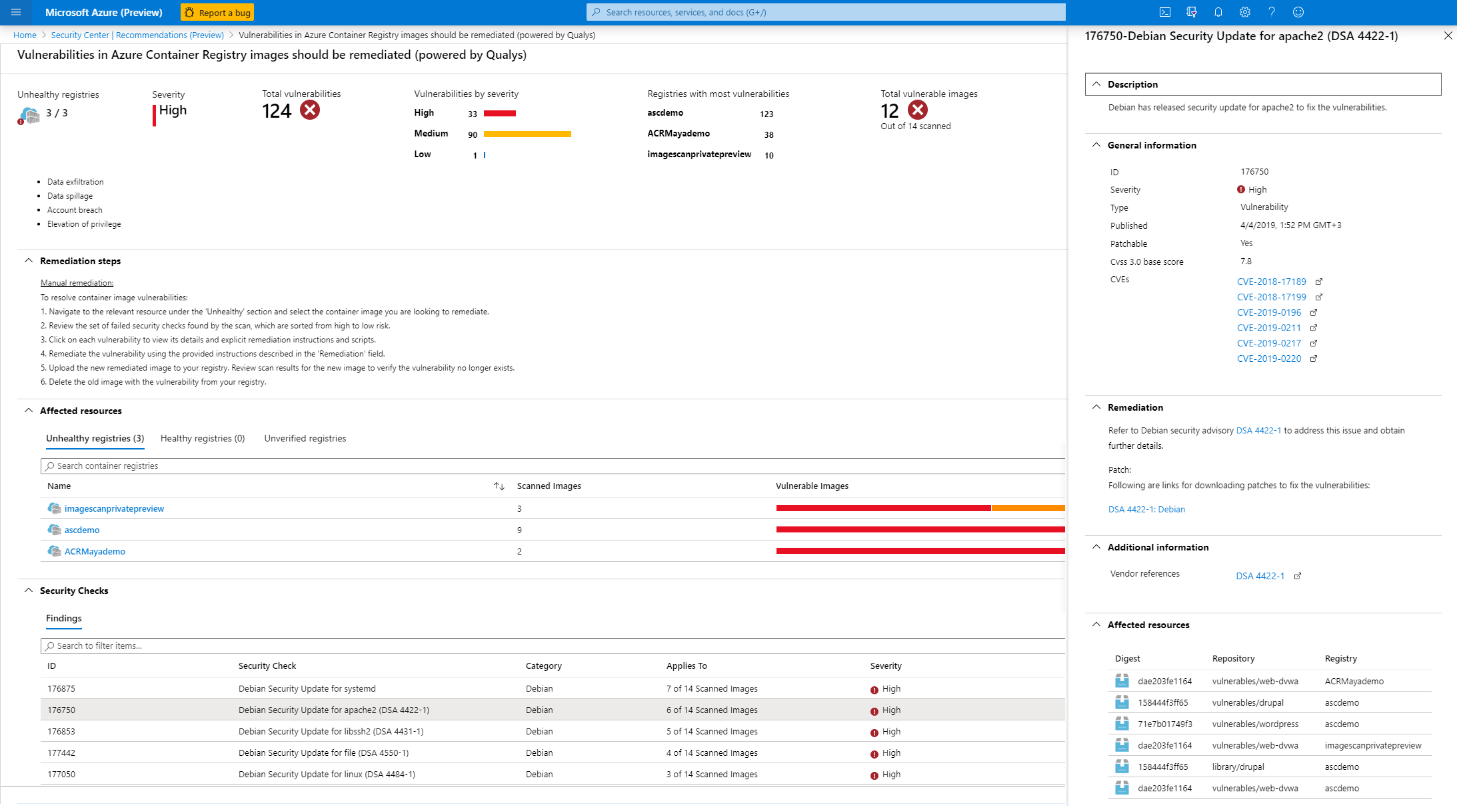Open Security Center Recommendations breadcrumb
Viewport: 1457px width, 806px height.
coord(137,35)
